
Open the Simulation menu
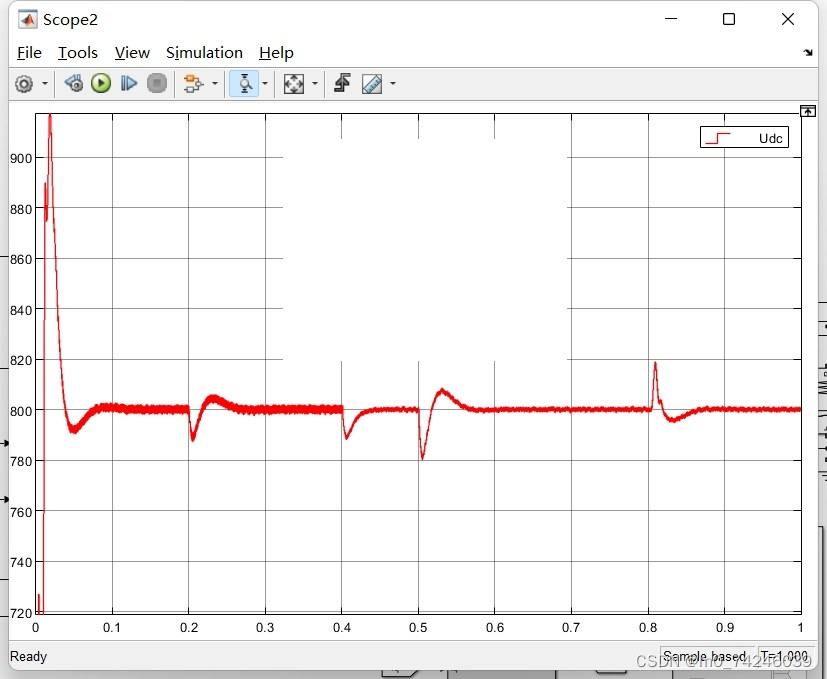pos(204,52)
